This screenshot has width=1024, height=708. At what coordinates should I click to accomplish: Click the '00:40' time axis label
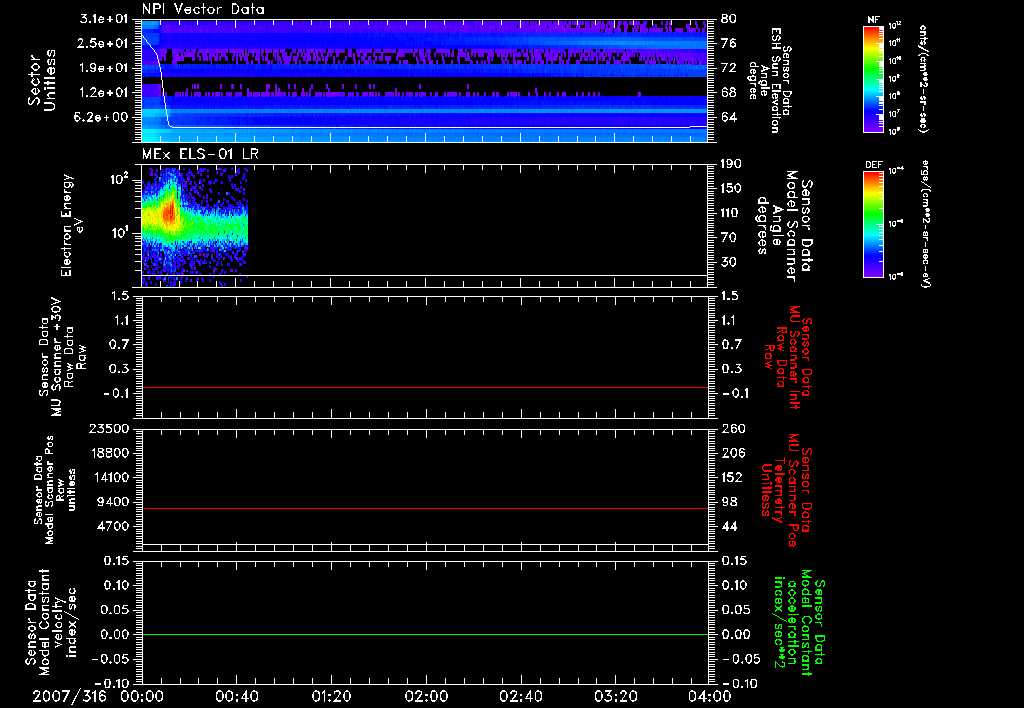pyautogui.click(x=236, y=697)
